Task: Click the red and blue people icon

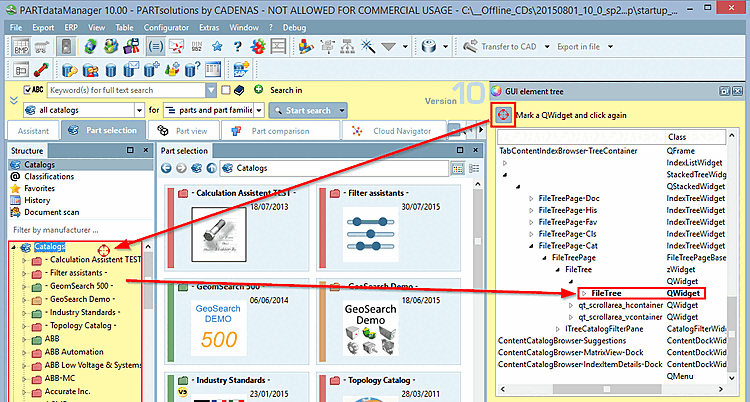Action: tap(258, 46)
